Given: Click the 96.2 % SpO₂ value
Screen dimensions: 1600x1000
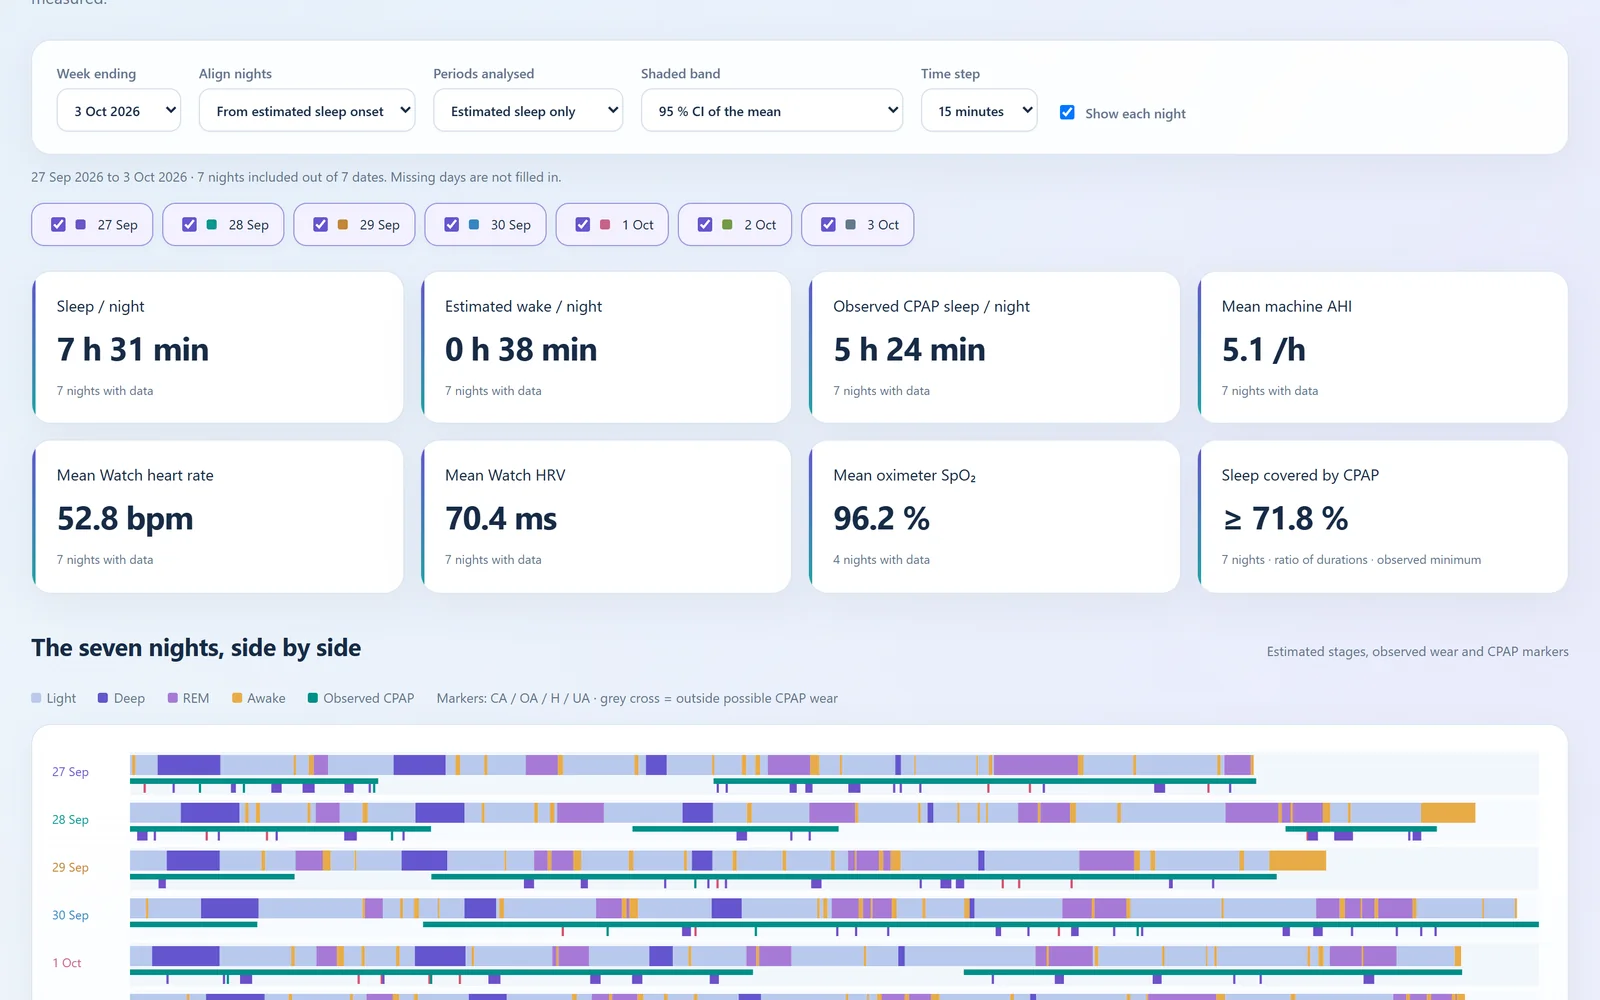Looking at the screenshot, I should tap(881, 518).
